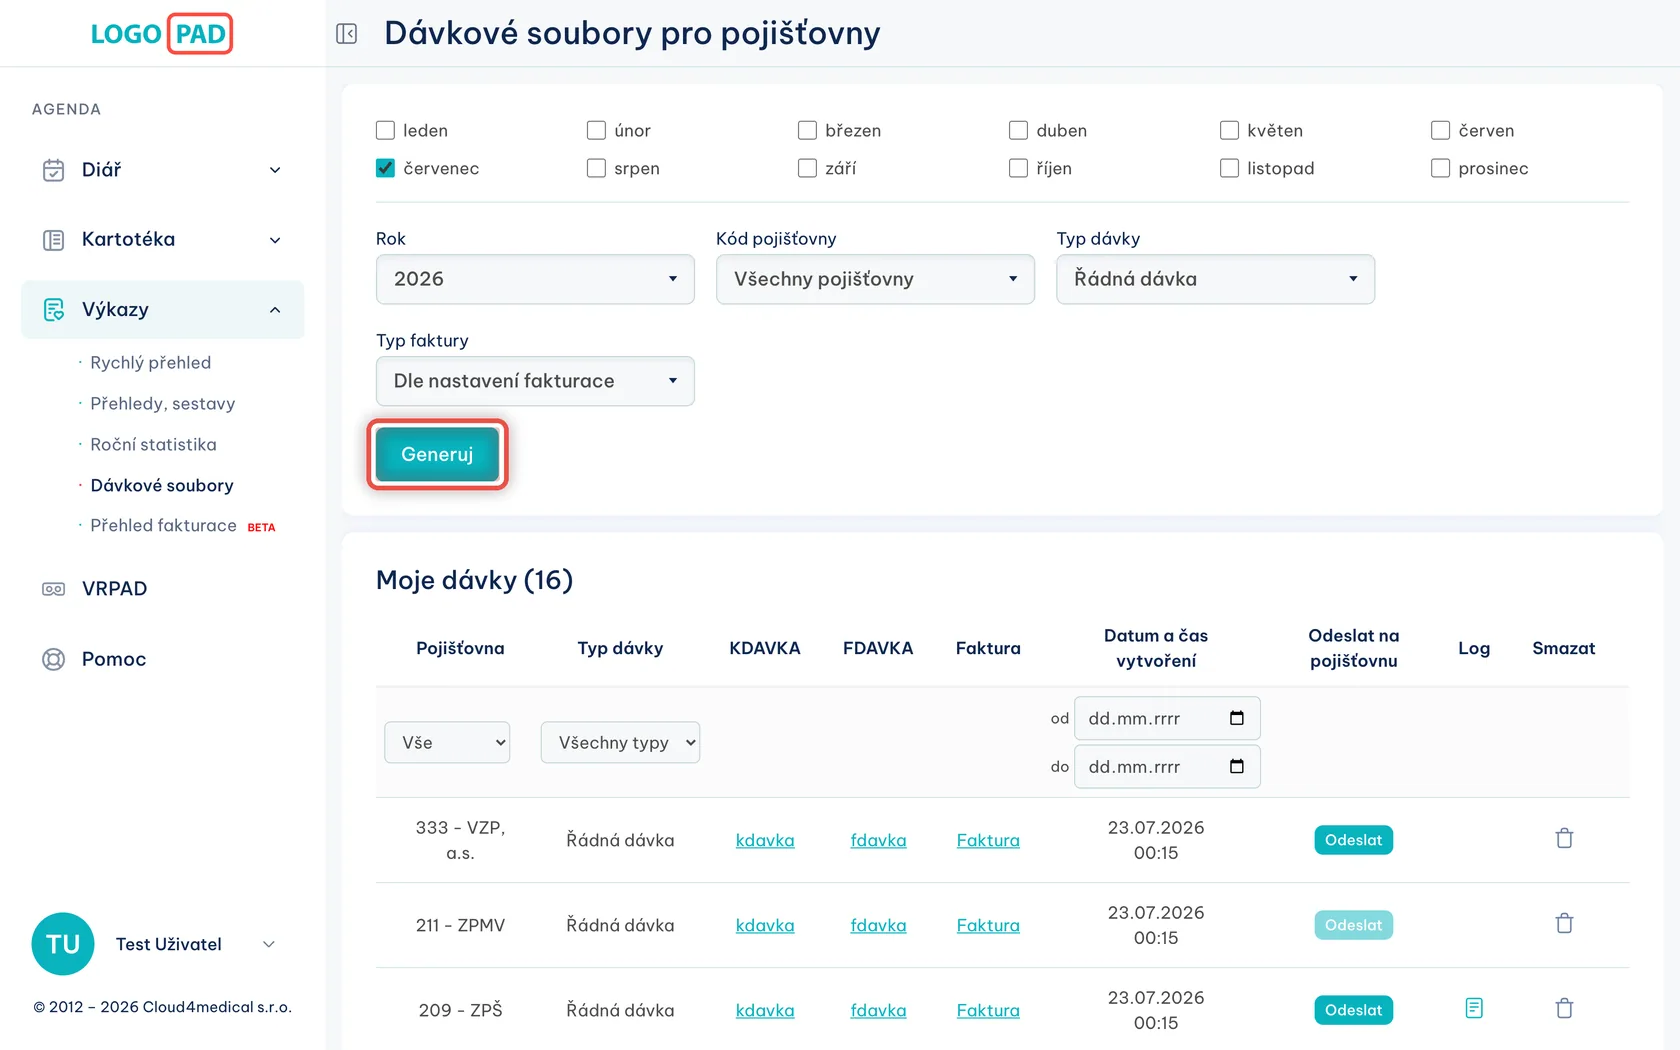Open Přehledy, sestavy submenu item
This screenshot has height=1050, width=1680.
pyautogui.click(x=162, y=403)
